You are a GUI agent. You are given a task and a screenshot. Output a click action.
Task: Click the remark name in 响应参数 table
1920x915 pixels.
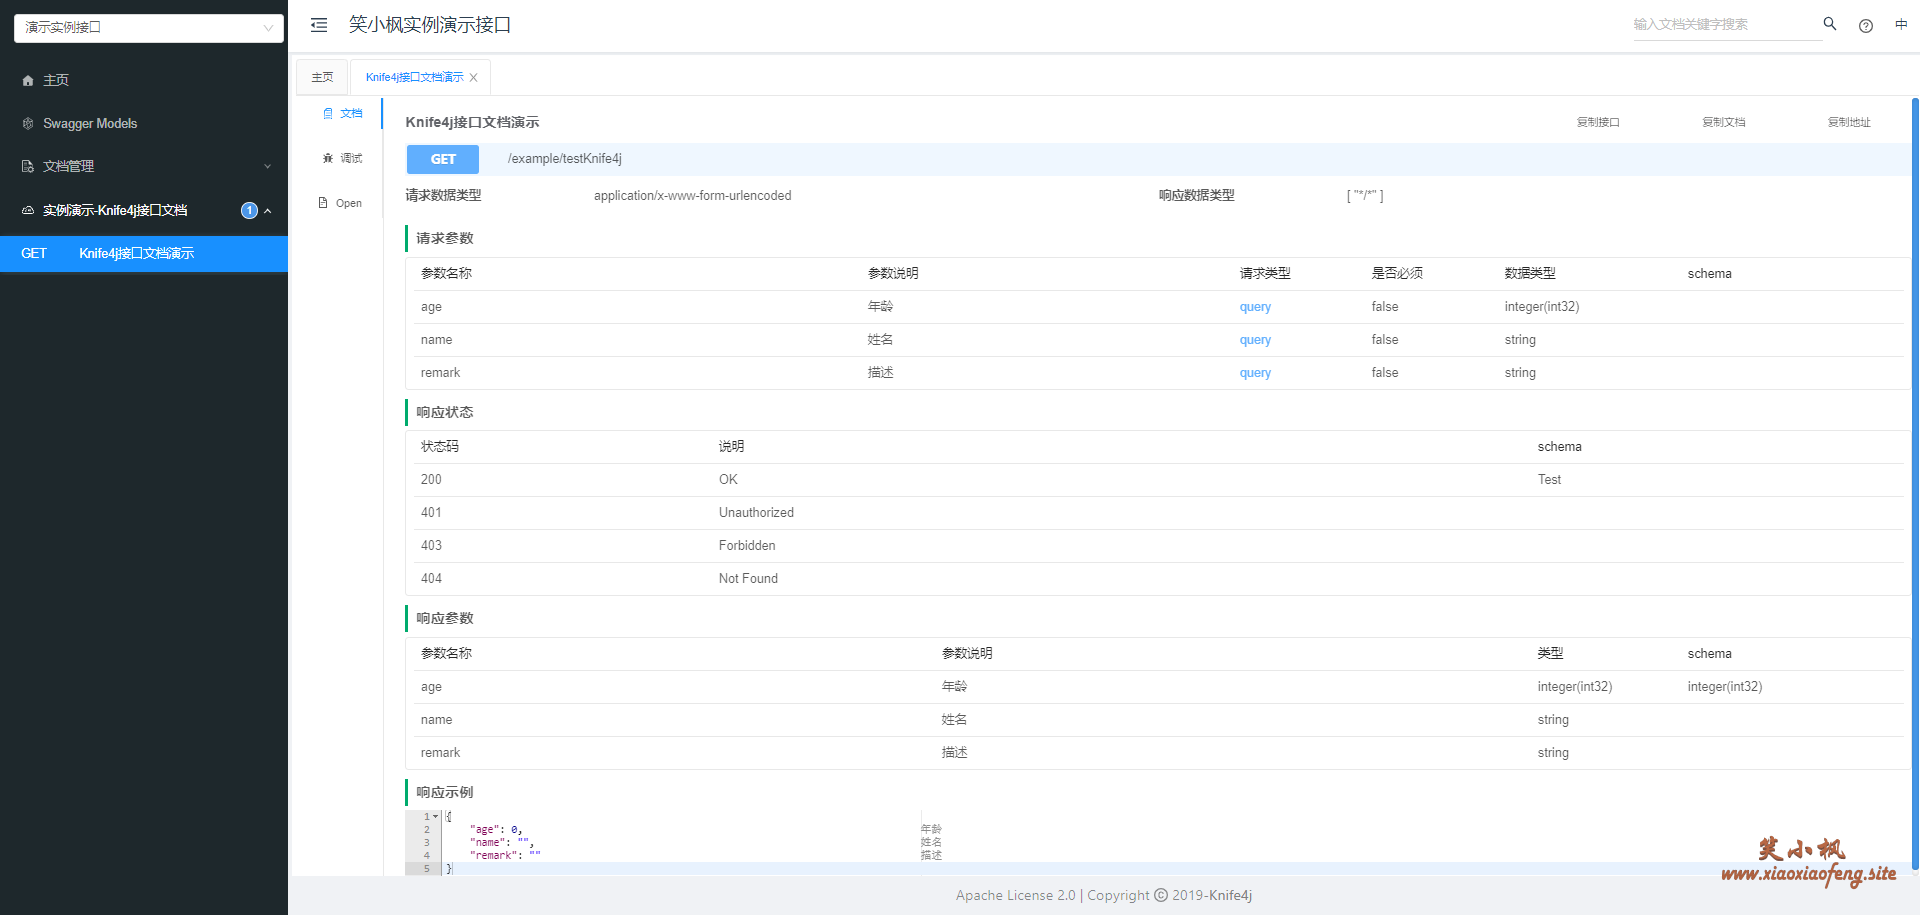(x=440, y=753)
